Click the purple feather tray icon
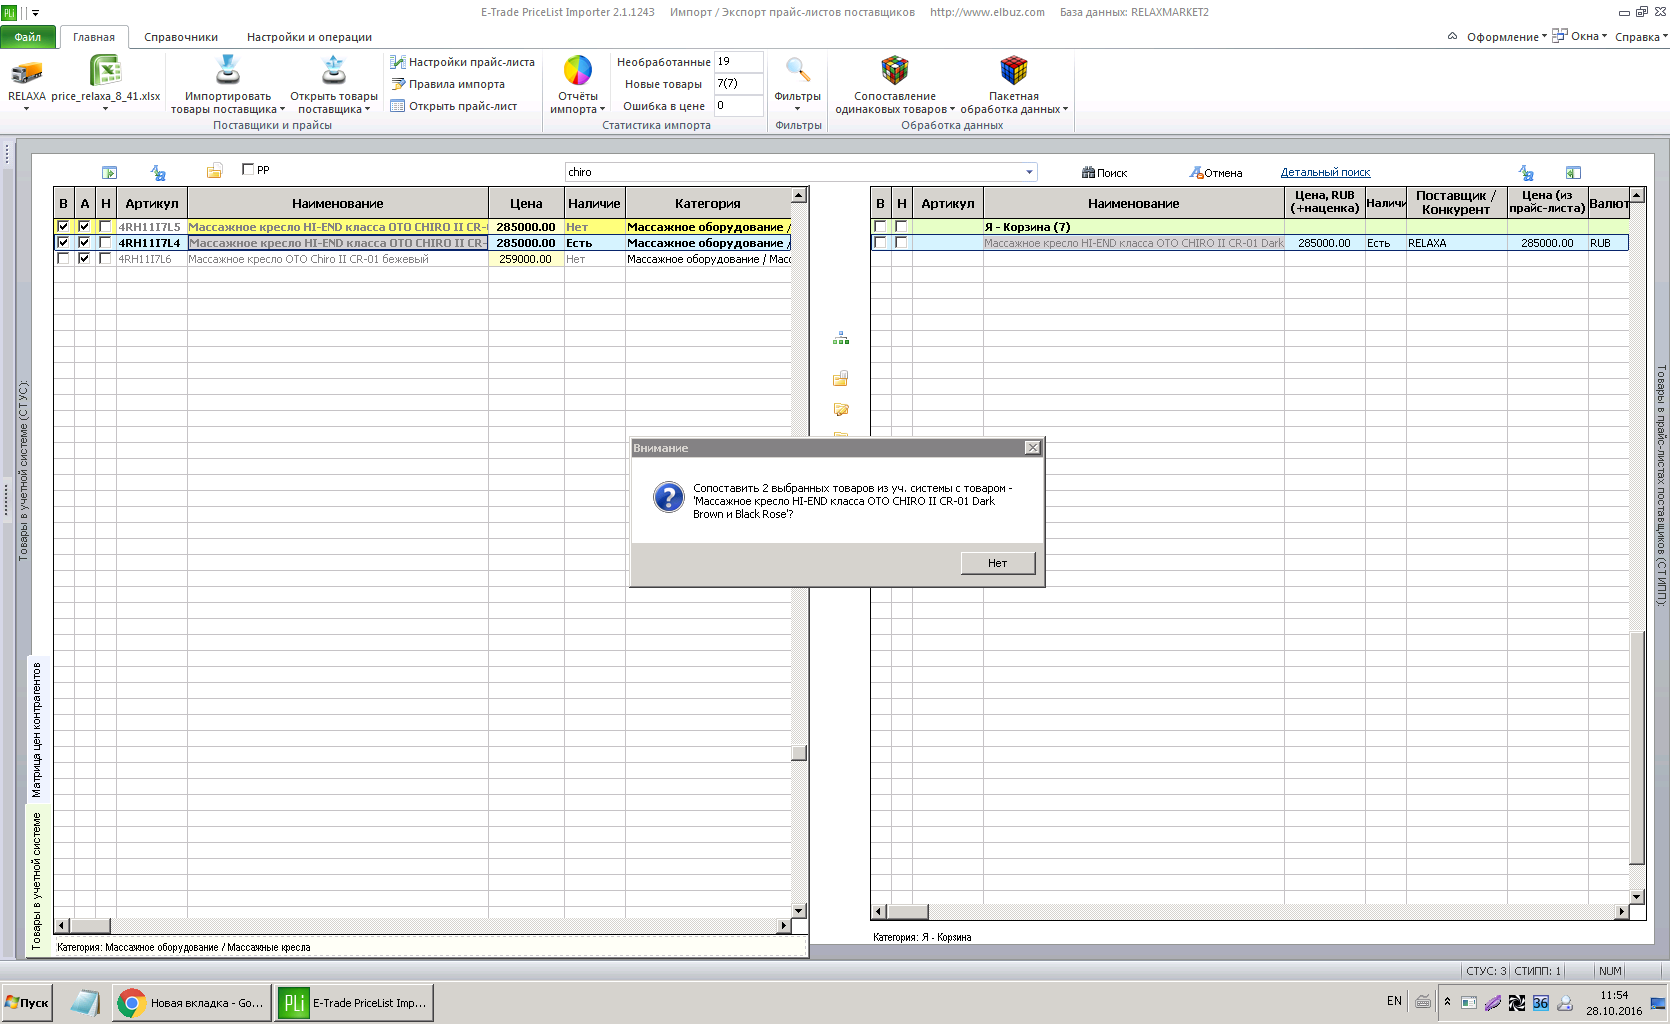Screen dimensions: 1670x1024 (1493, 1002)
